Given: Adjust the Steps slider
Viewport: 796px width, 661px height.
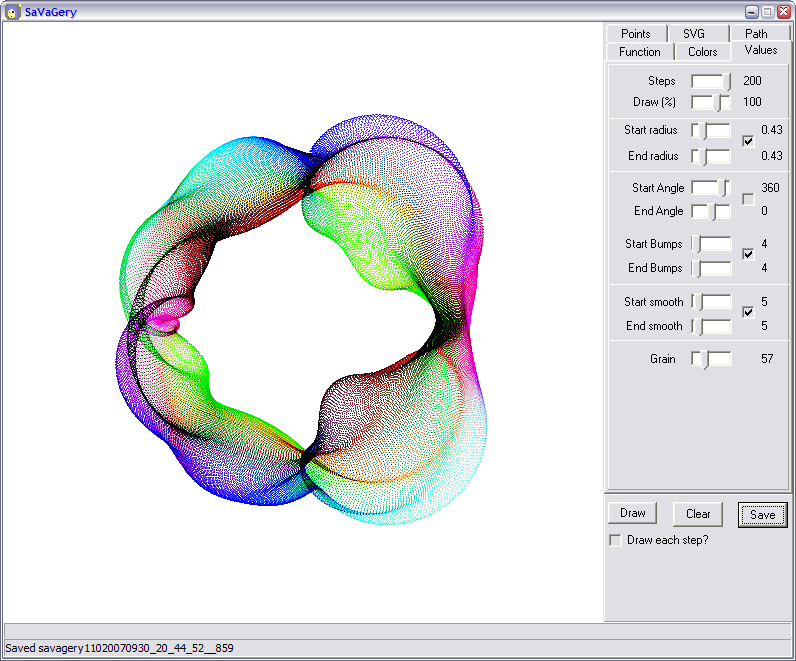Looking at the screenshot, I should point(712,81).
